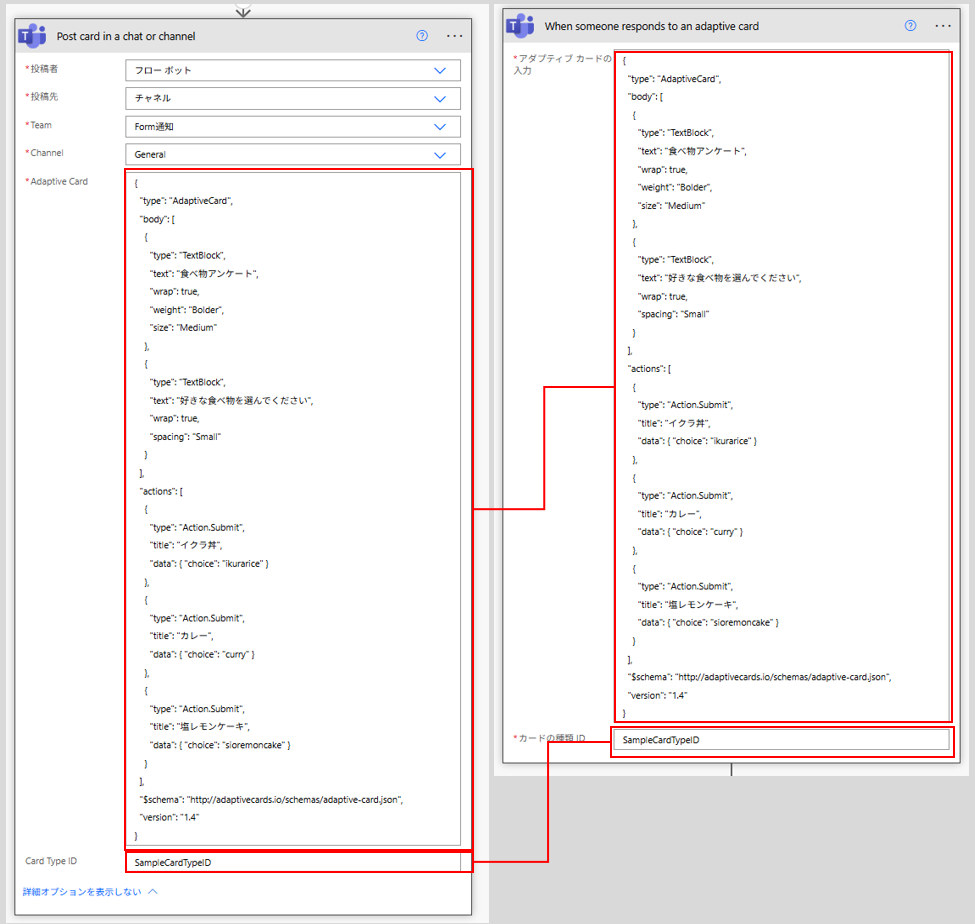Screen dimensions: 975x924
Task: Click the カードの種類 ID field
Action: (782, 740)
